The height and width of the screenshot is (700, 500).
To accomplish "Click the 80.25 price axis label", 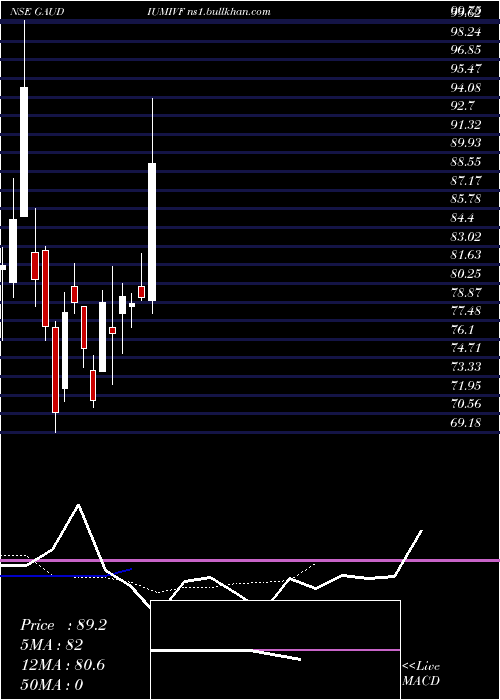I will pos(466,274).
